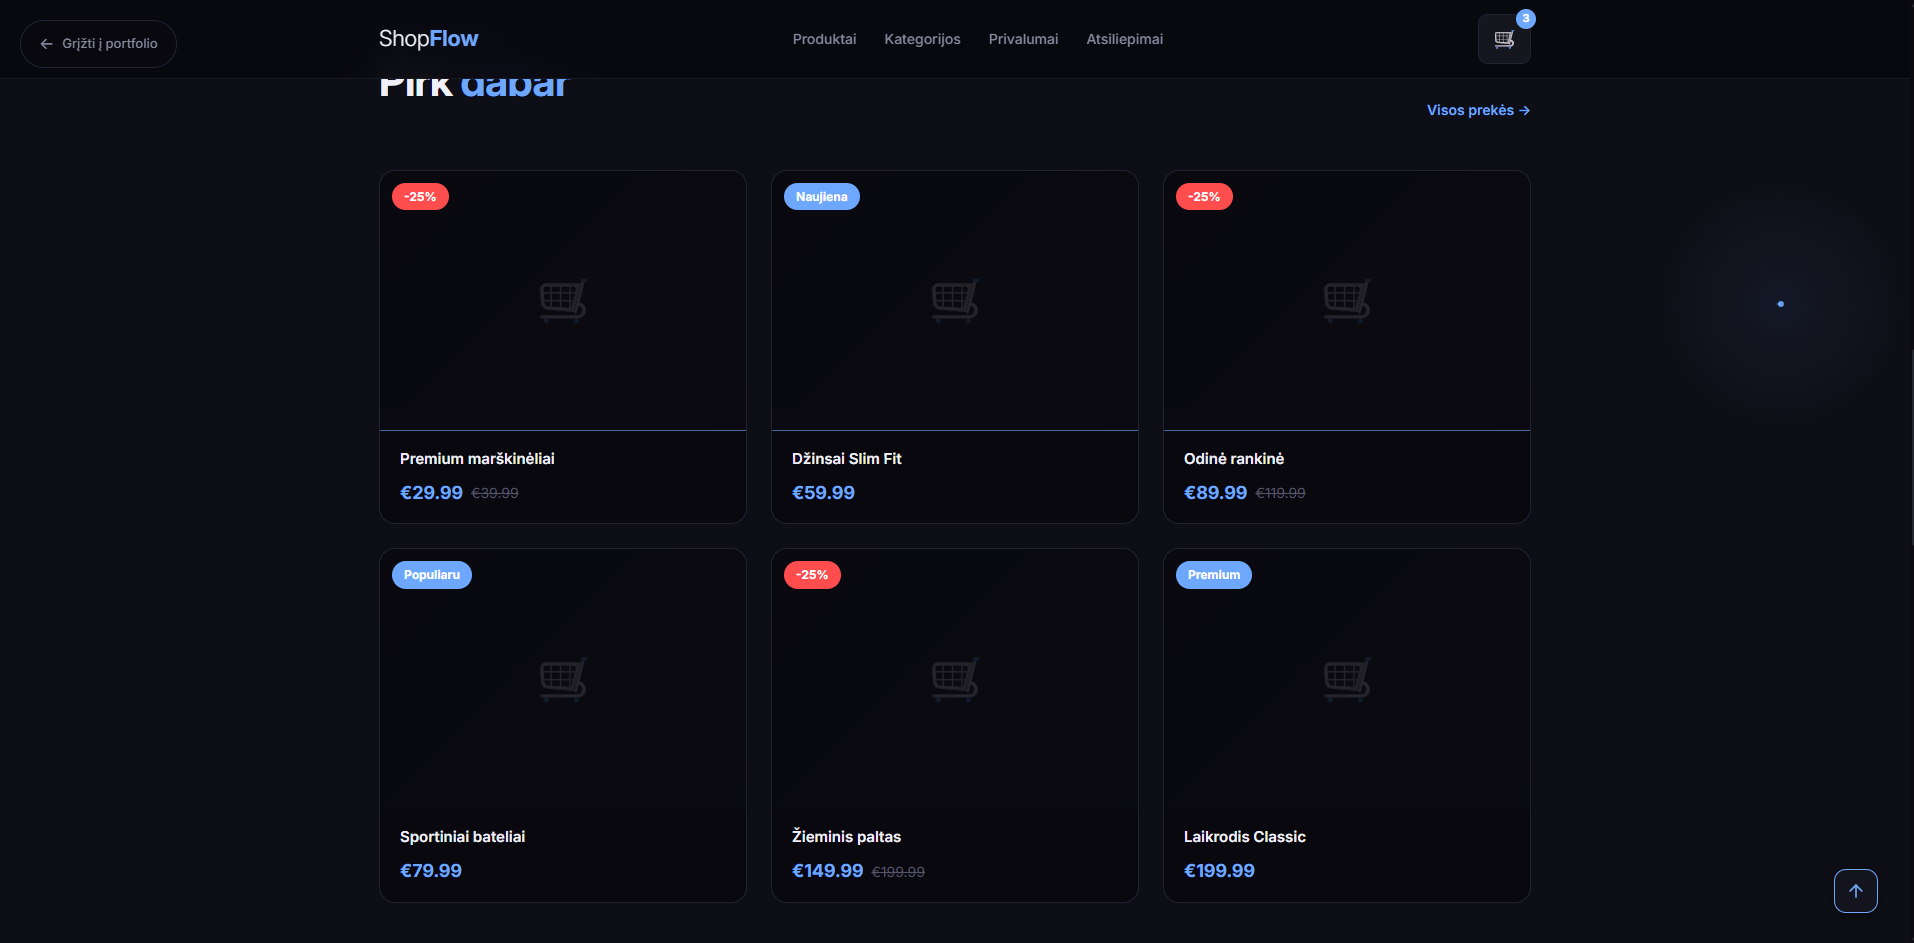This screenshot has height=943, width=1914.
Task: Click the Grįžti į portfolio button
Action: point(97,43)
